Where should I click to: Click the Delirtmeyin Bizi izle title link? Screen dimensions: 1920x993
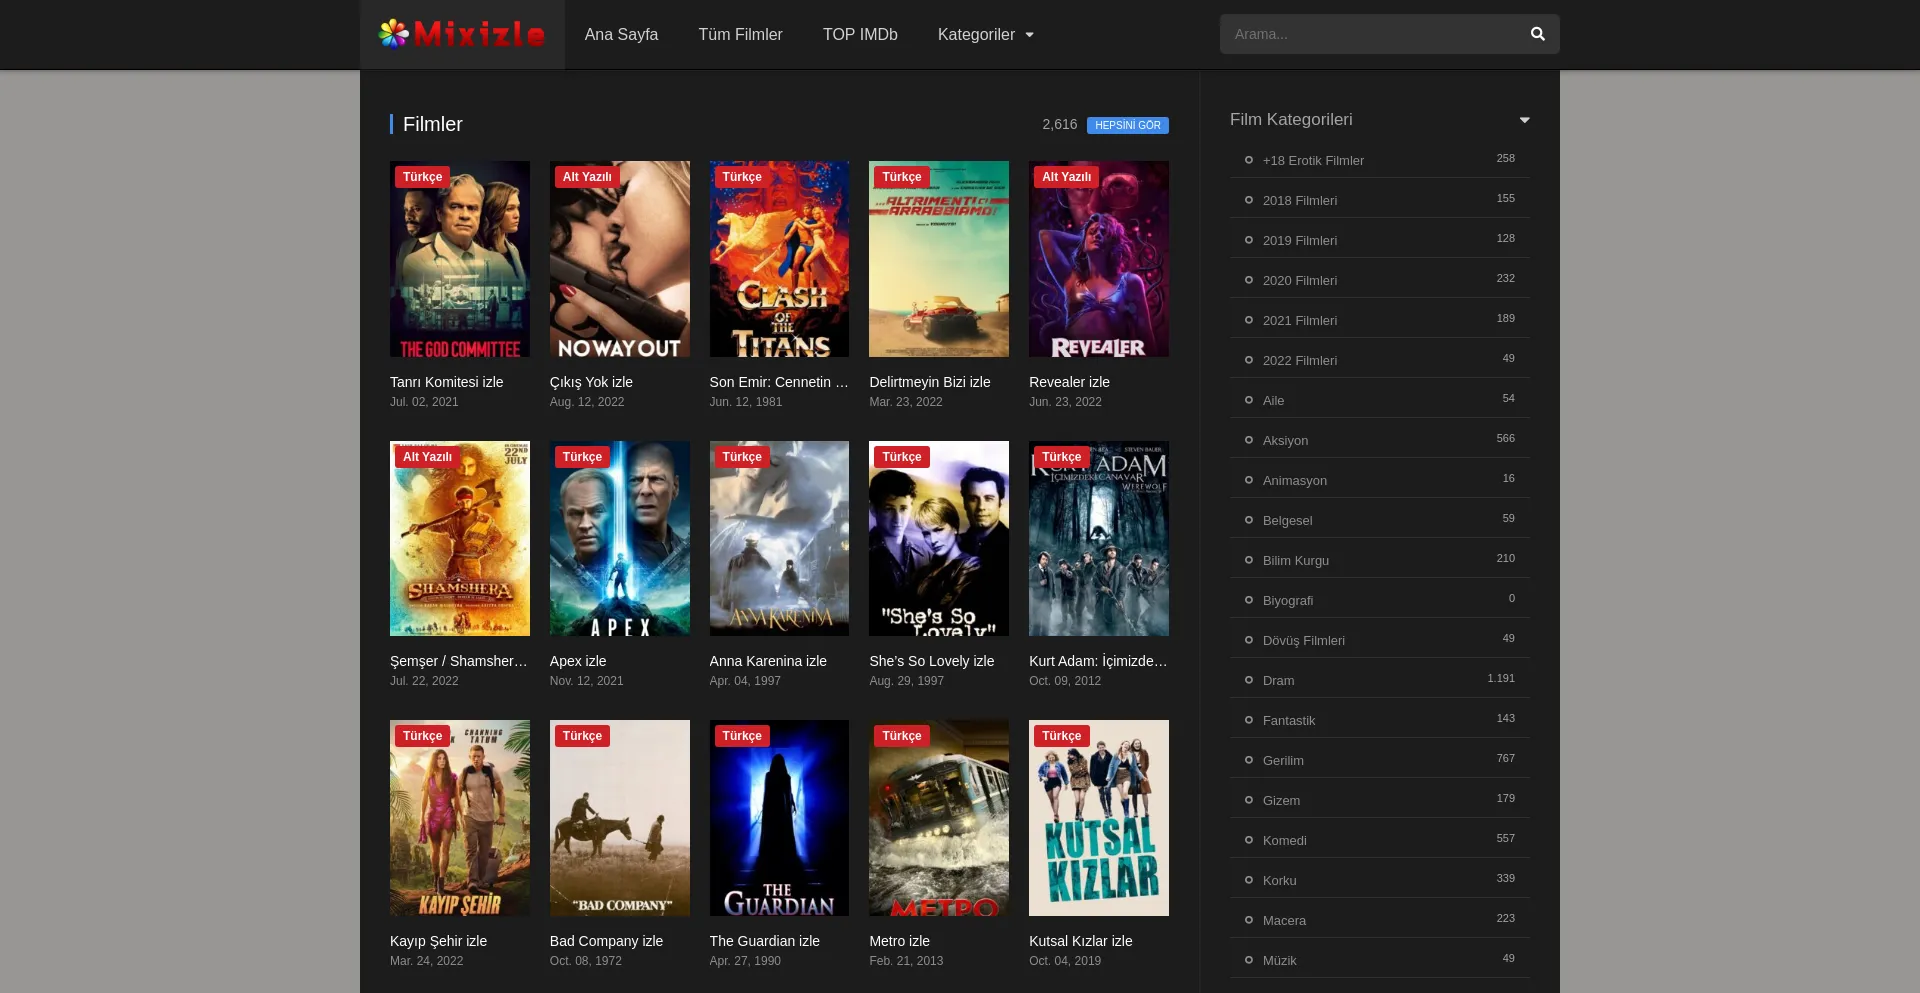point(930,382)
